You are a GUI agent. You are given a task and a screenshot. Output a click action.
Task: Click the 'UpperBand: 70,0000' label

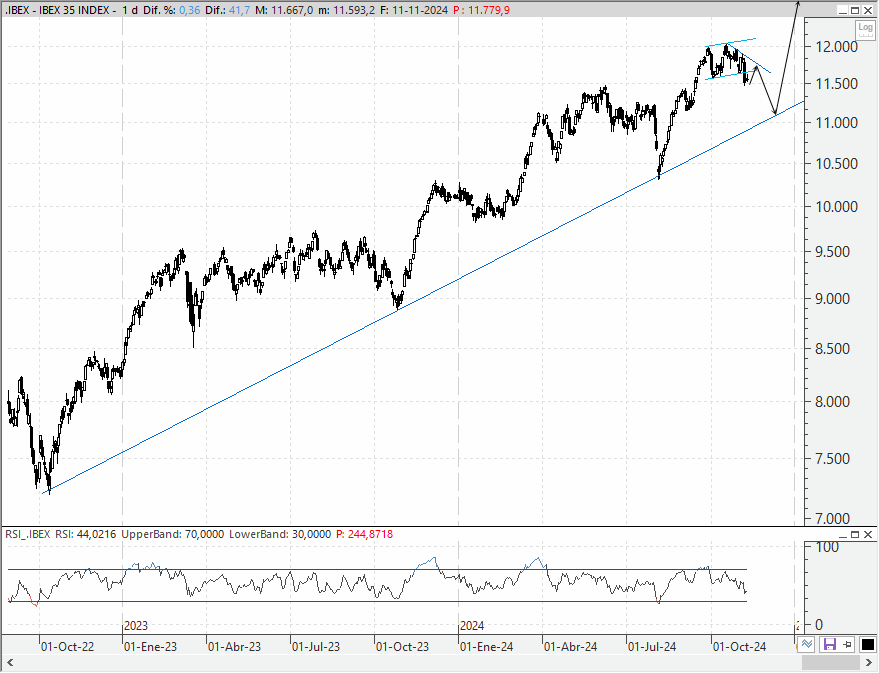click(x=173, y=534)
